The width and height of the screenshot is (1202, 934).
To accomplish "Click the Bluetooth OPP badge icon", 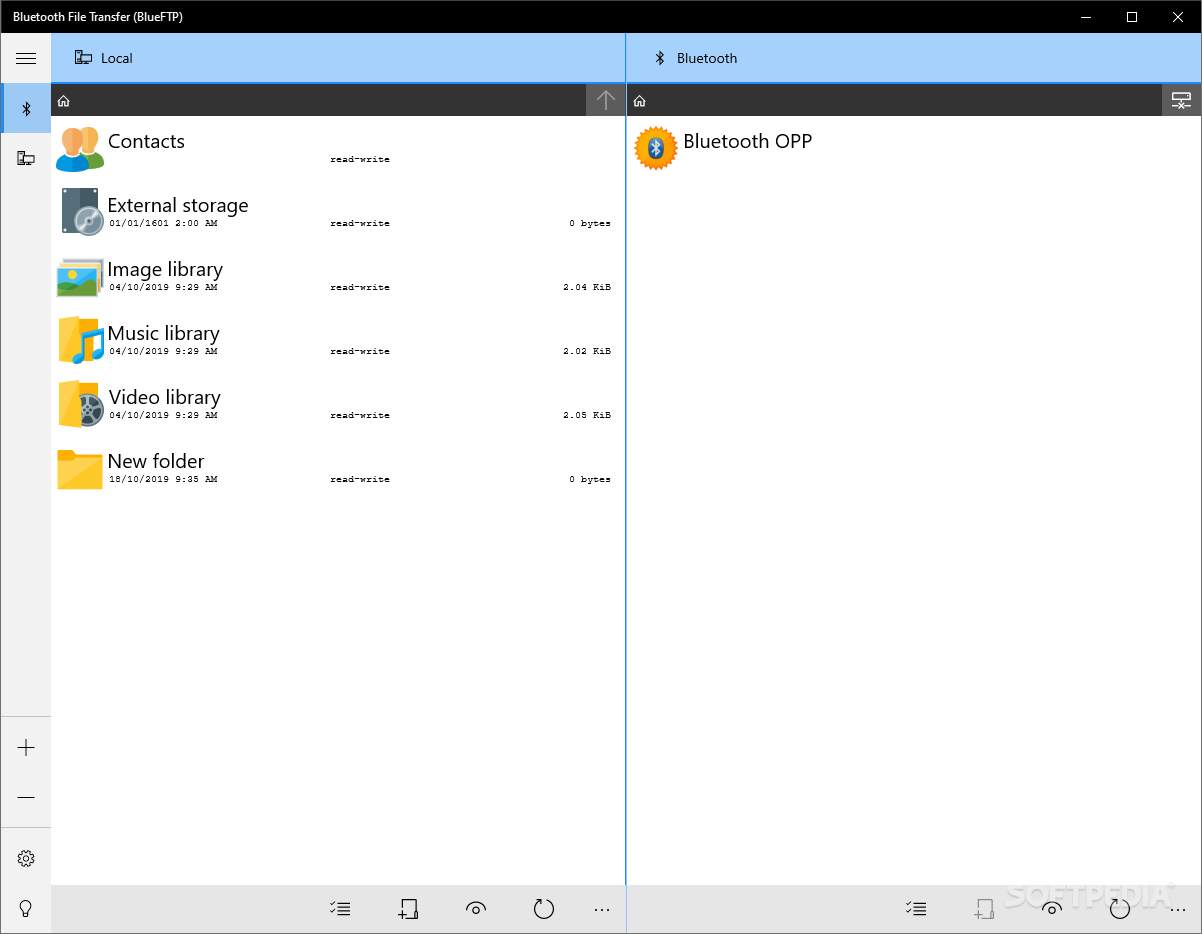I will (656, 148).
